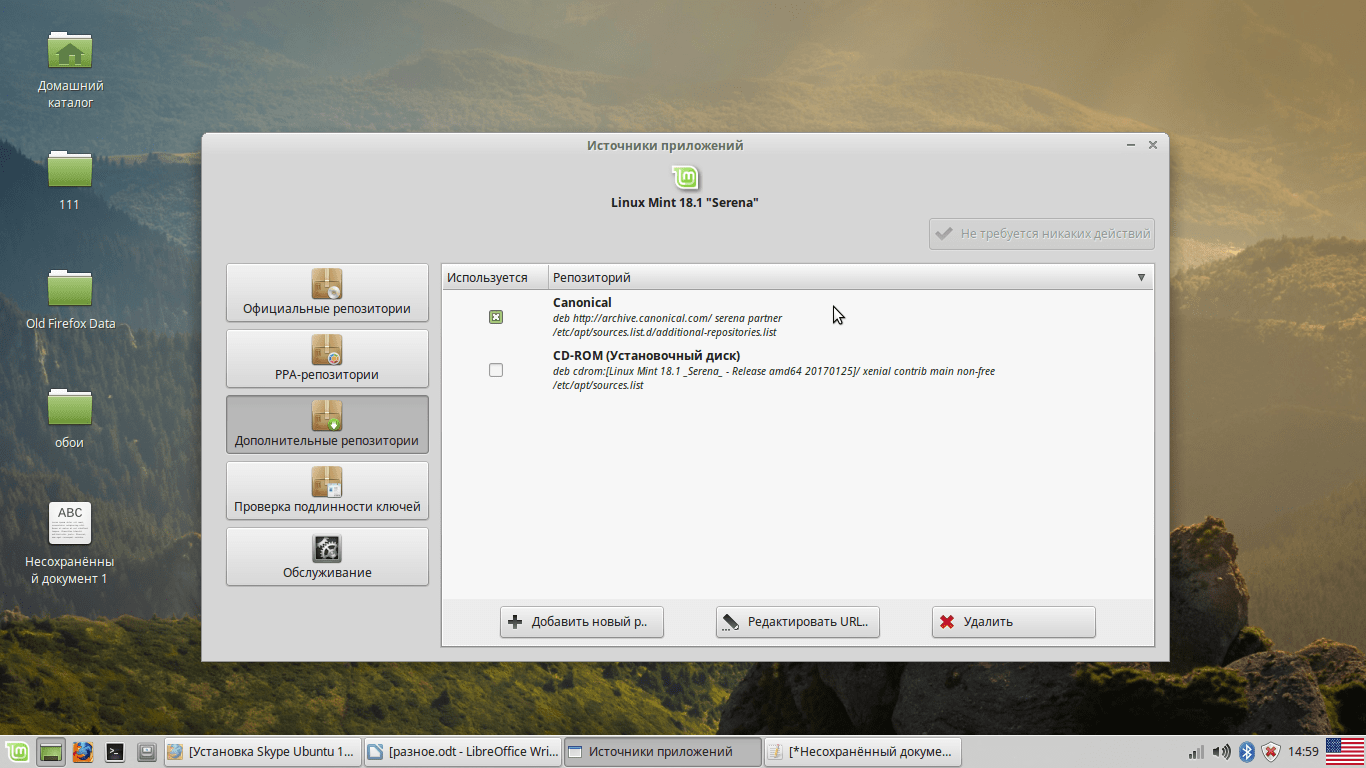Select the Canonical repository row

pyautogui.click(x=800, y=317)
